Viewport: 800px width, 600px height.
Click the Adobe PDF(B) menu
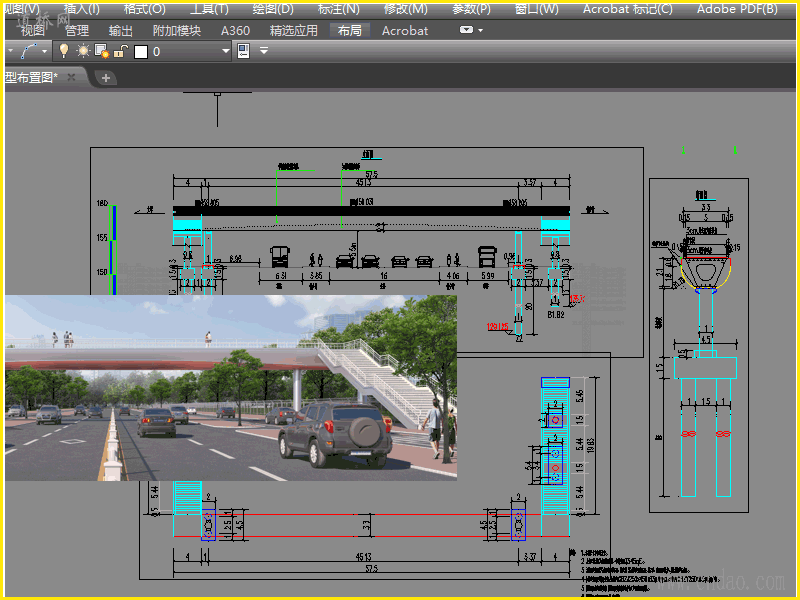[737, 9]
